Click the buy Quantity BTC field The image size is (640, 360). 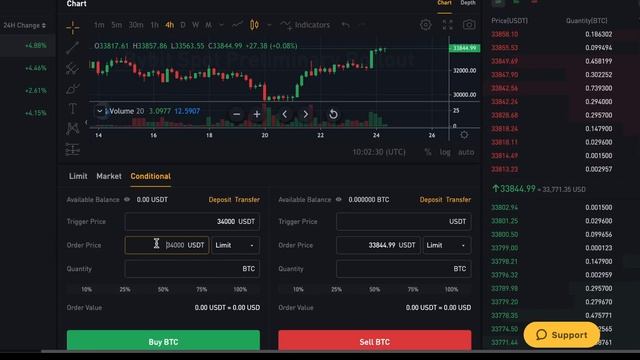pyautogui.click(x=192, y=269)
